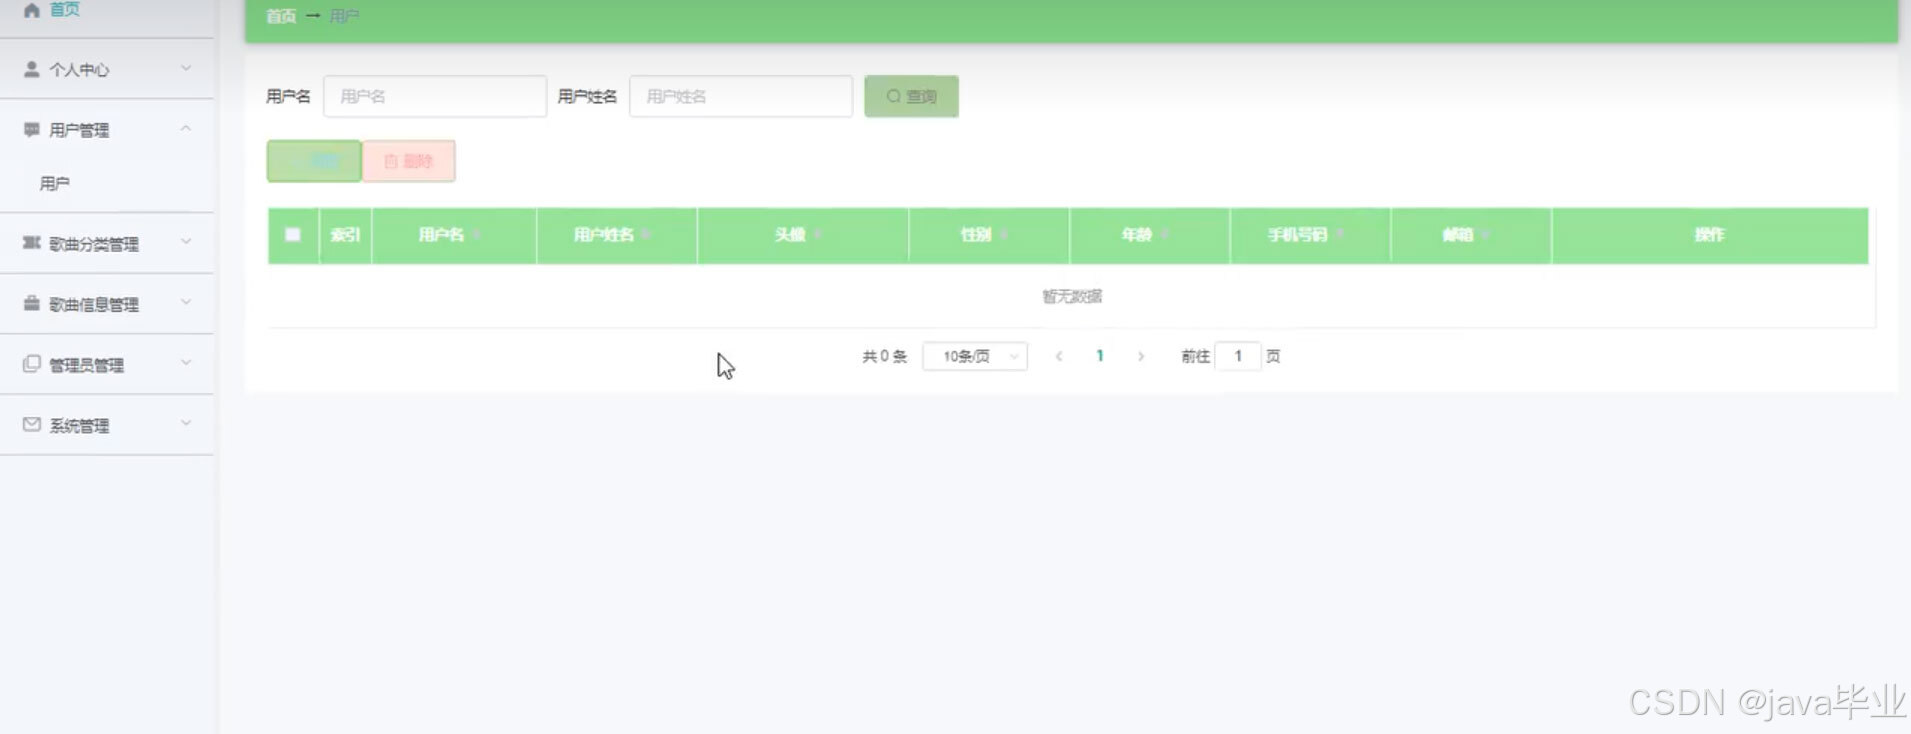Click the 索引 column header
The width and height of the screenshot is (1911, 734).
[x=345, y=235]
